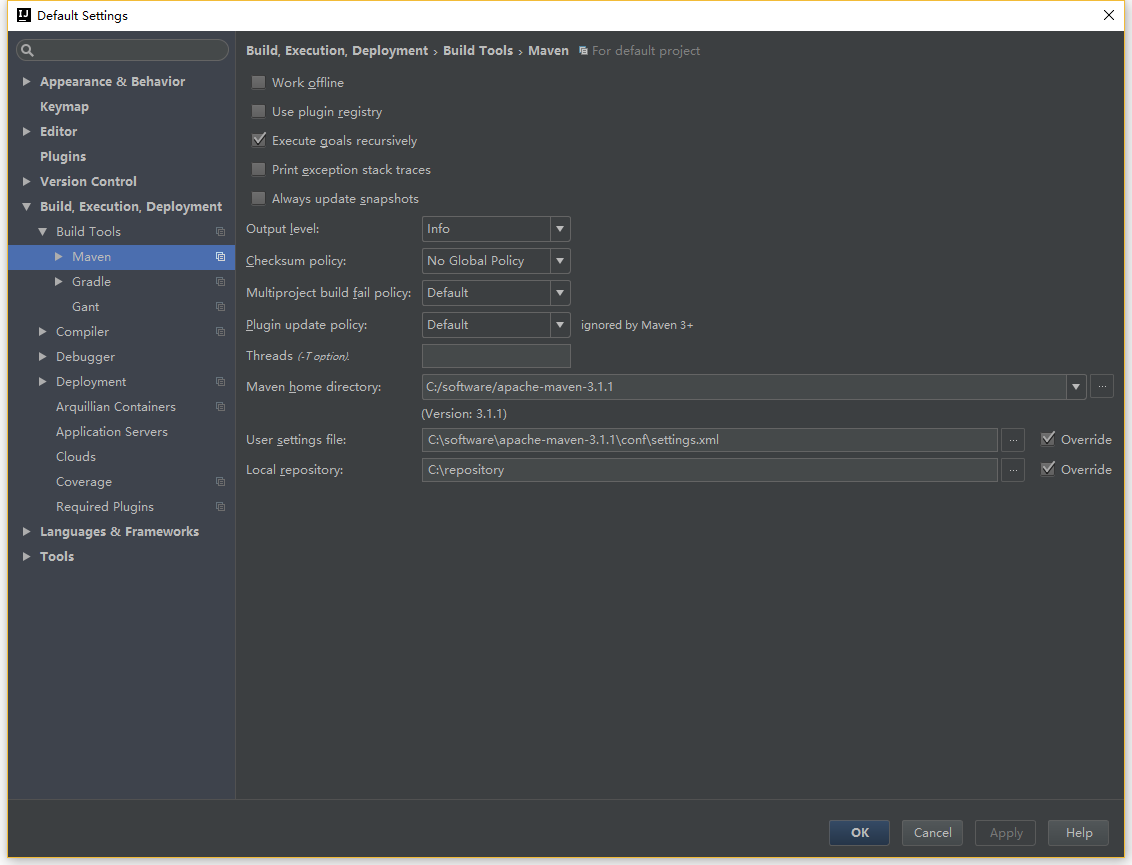Click the project-level icon beside Gradle
Viewport: 1132px width, 865px height.
tap(220, 282)
